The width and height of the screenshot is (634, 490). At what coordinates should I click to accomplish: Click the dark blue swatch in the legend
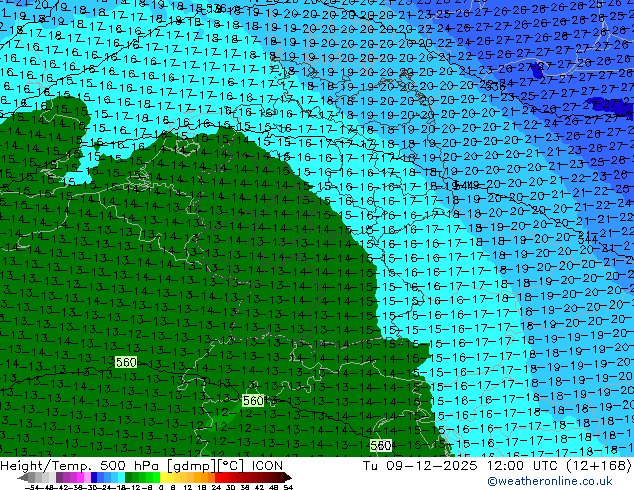[x=94, y=477]
